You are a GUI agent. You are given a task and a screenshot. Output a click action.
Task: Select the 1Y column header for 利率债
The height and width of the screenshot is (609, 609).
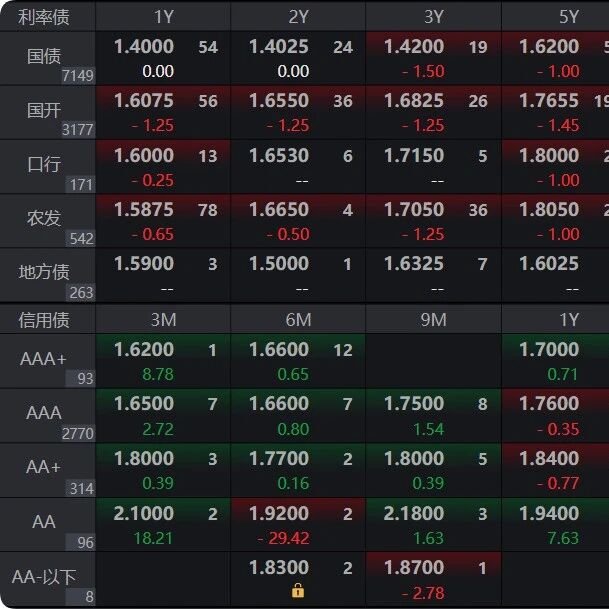(164, 16)
